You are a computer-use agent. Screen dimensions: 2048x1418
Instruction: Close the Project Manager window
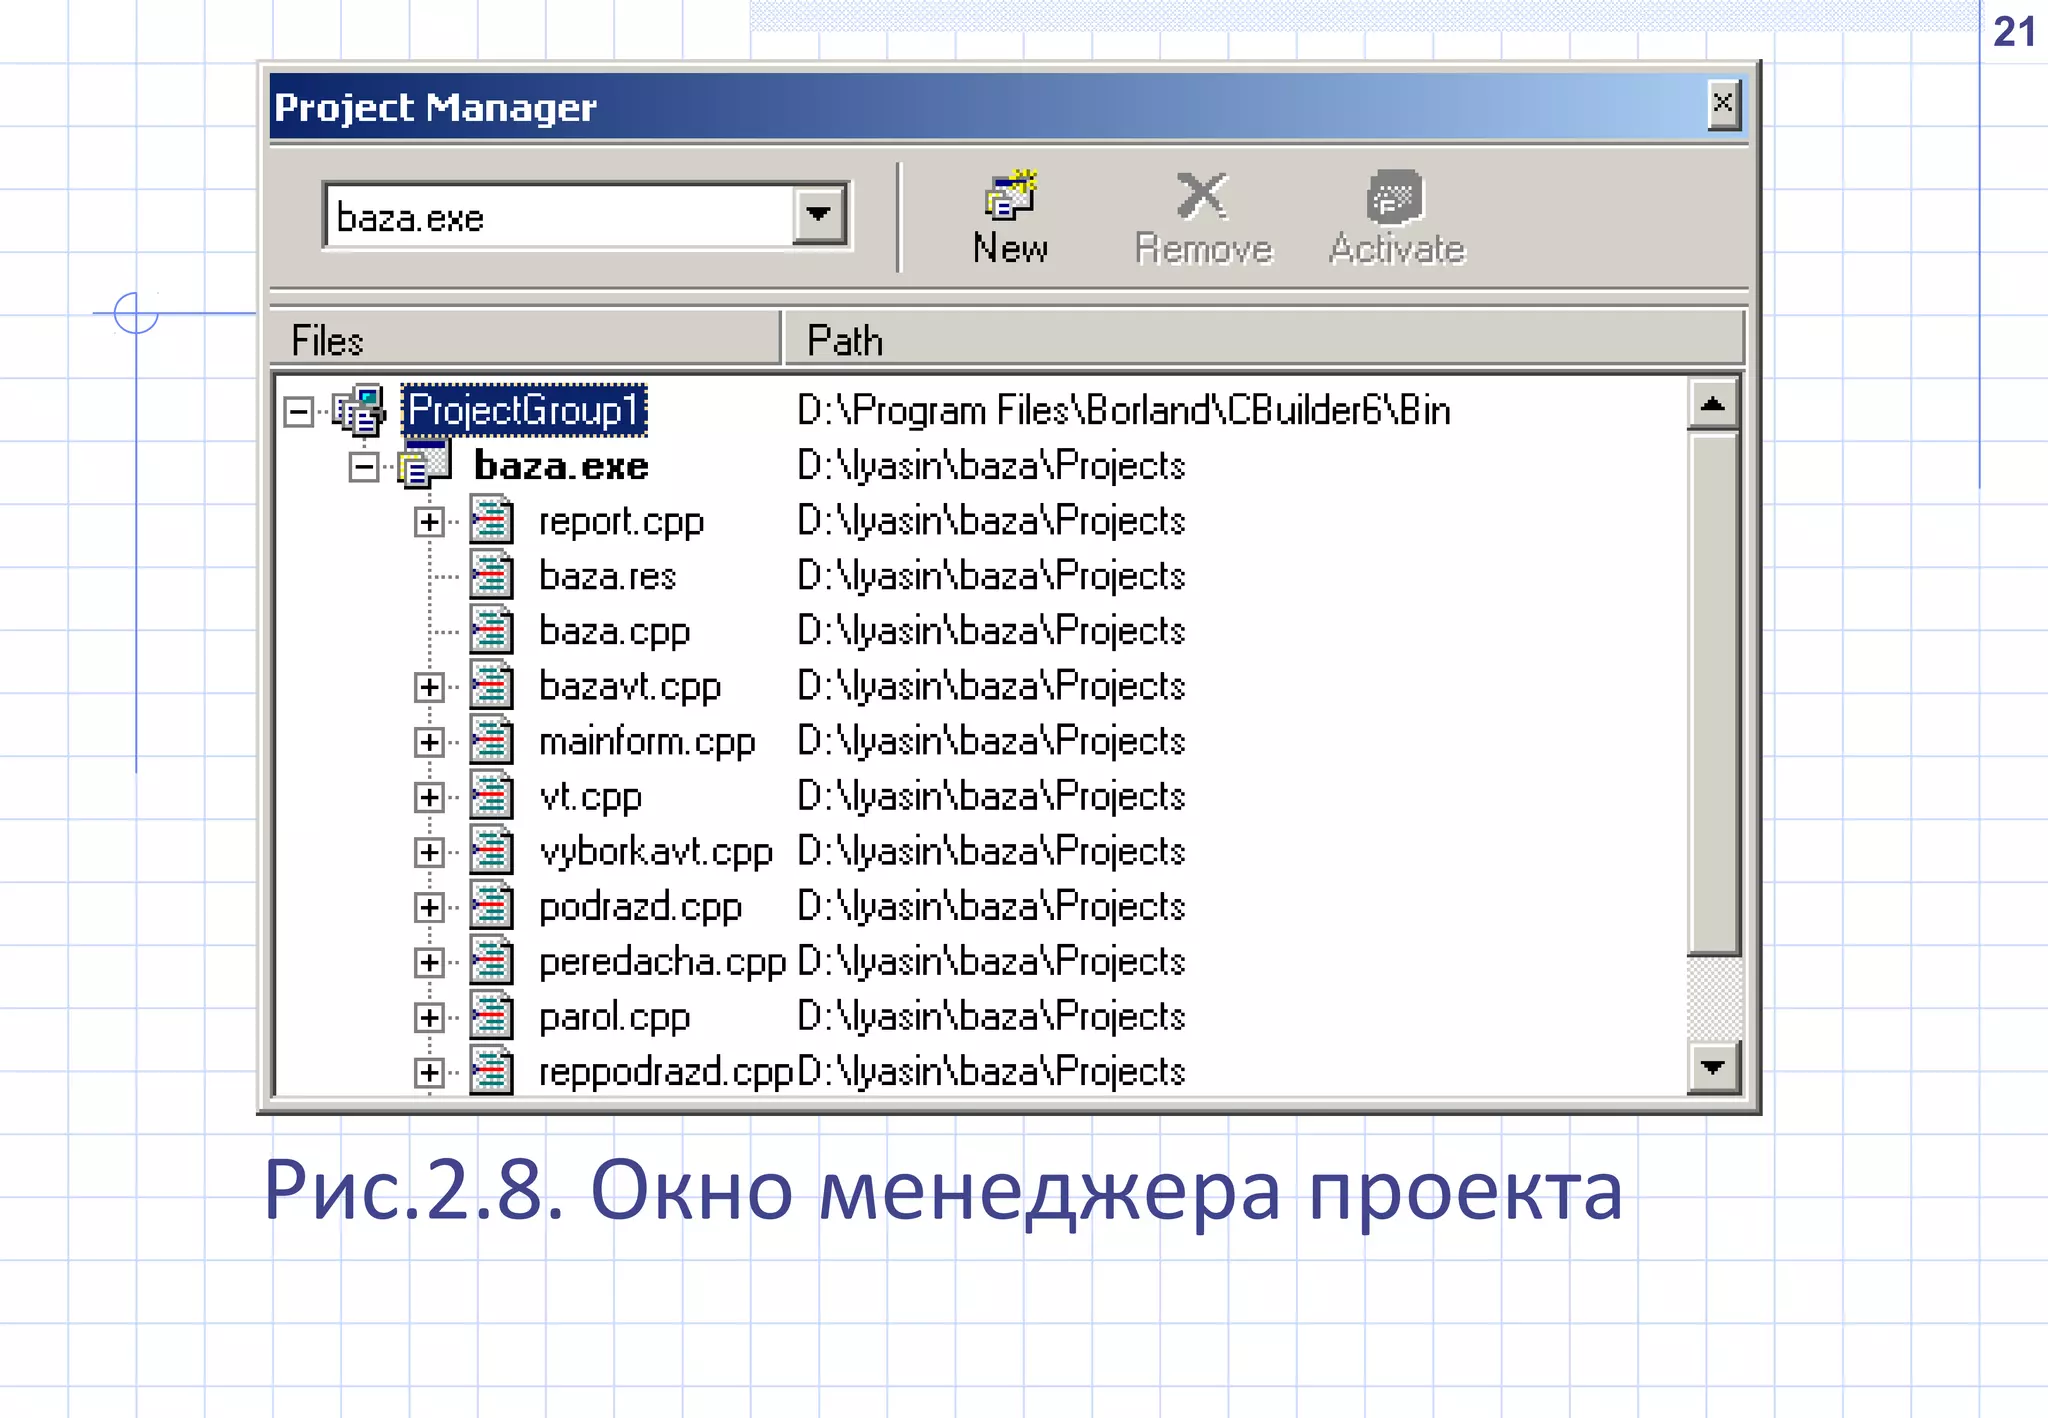1722,104
